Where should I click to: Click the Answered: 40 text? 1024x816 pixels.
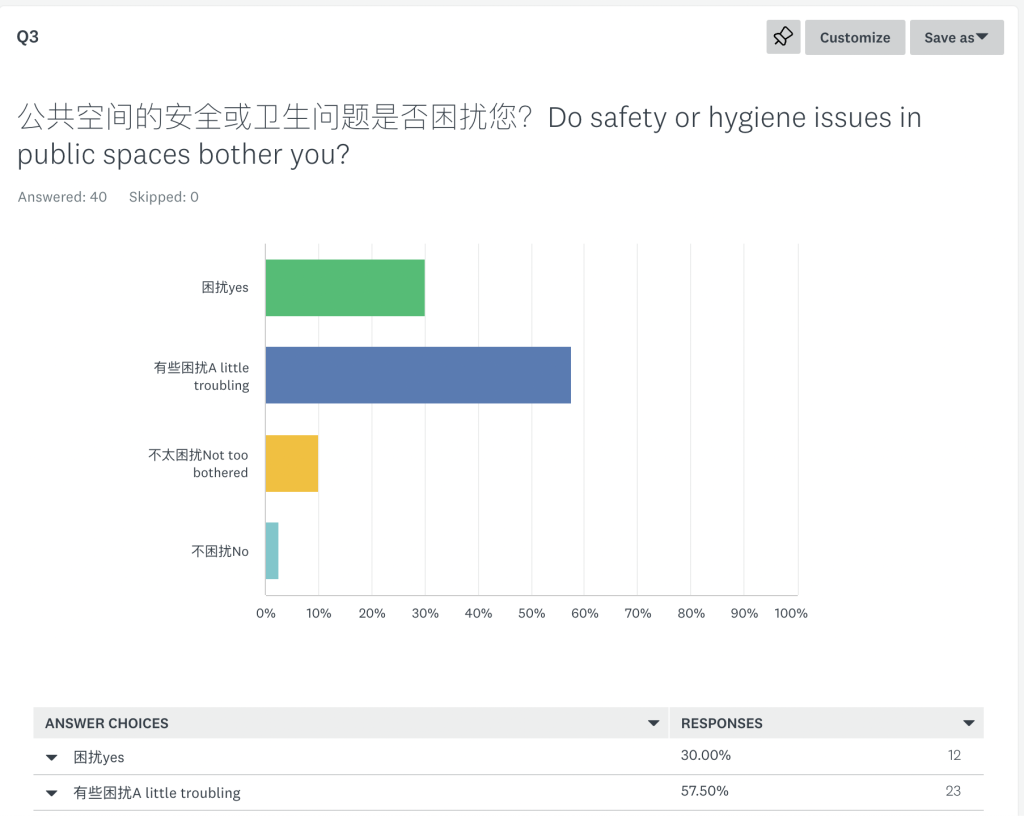62,197
